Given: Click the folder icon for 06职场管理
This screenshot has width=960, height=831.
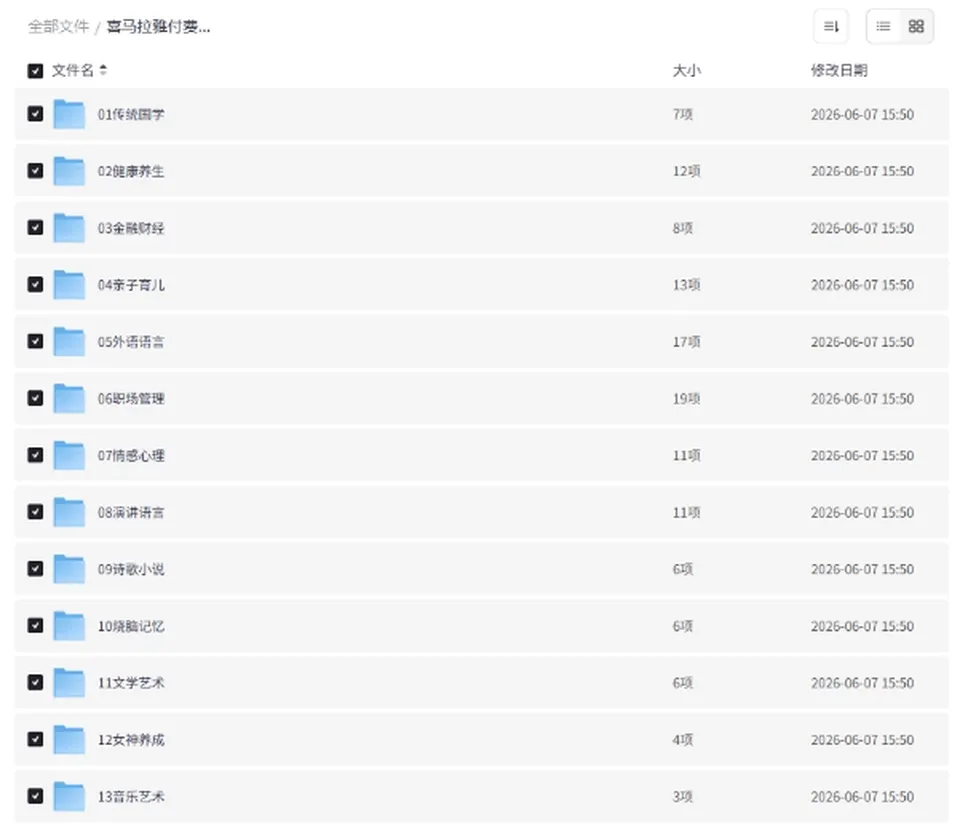Looking at the screenshot, I should tap(69, 399).
